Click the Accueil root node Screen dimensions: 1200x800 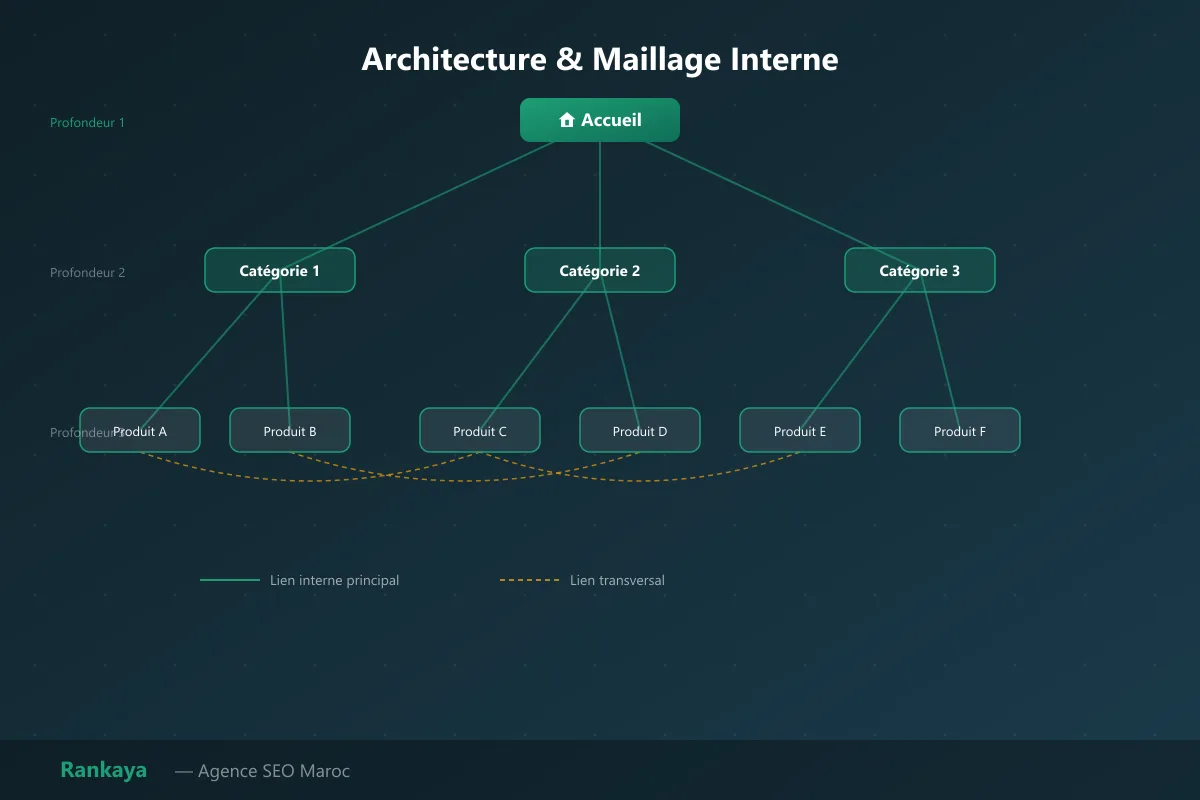(600, 120)
